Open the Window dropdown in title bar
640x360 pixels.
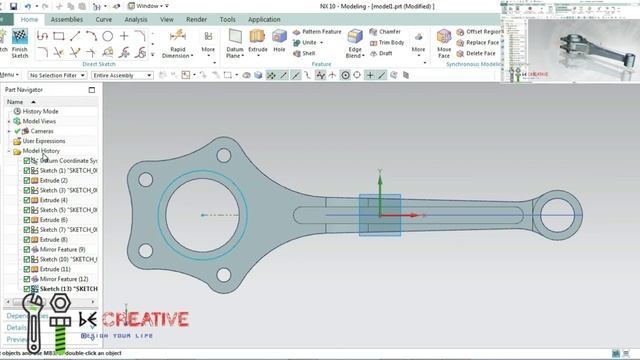coord(148,6)
